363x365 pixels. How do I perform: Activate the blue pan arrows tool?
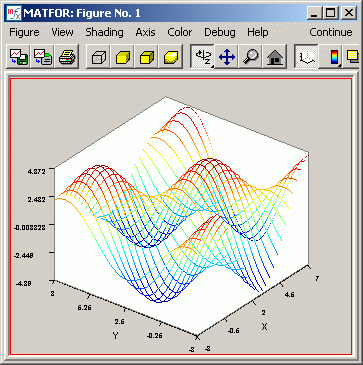(x=226, y=56)
